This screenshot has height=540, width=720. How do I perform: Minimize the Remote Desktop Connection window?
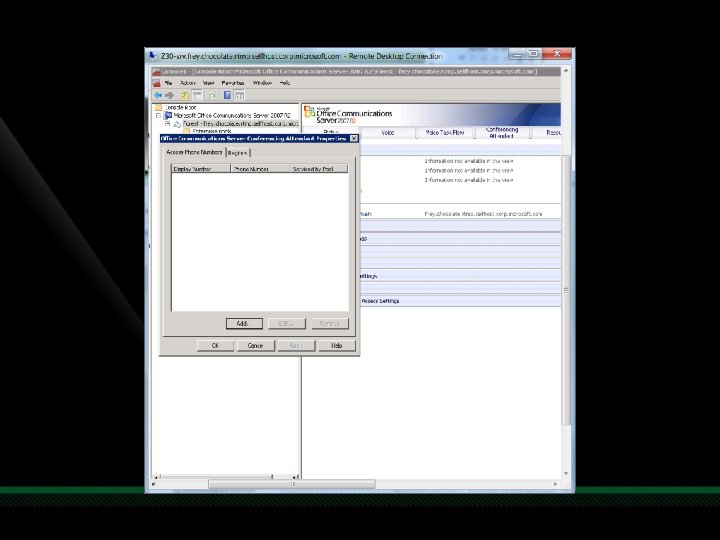pos(517,54)
